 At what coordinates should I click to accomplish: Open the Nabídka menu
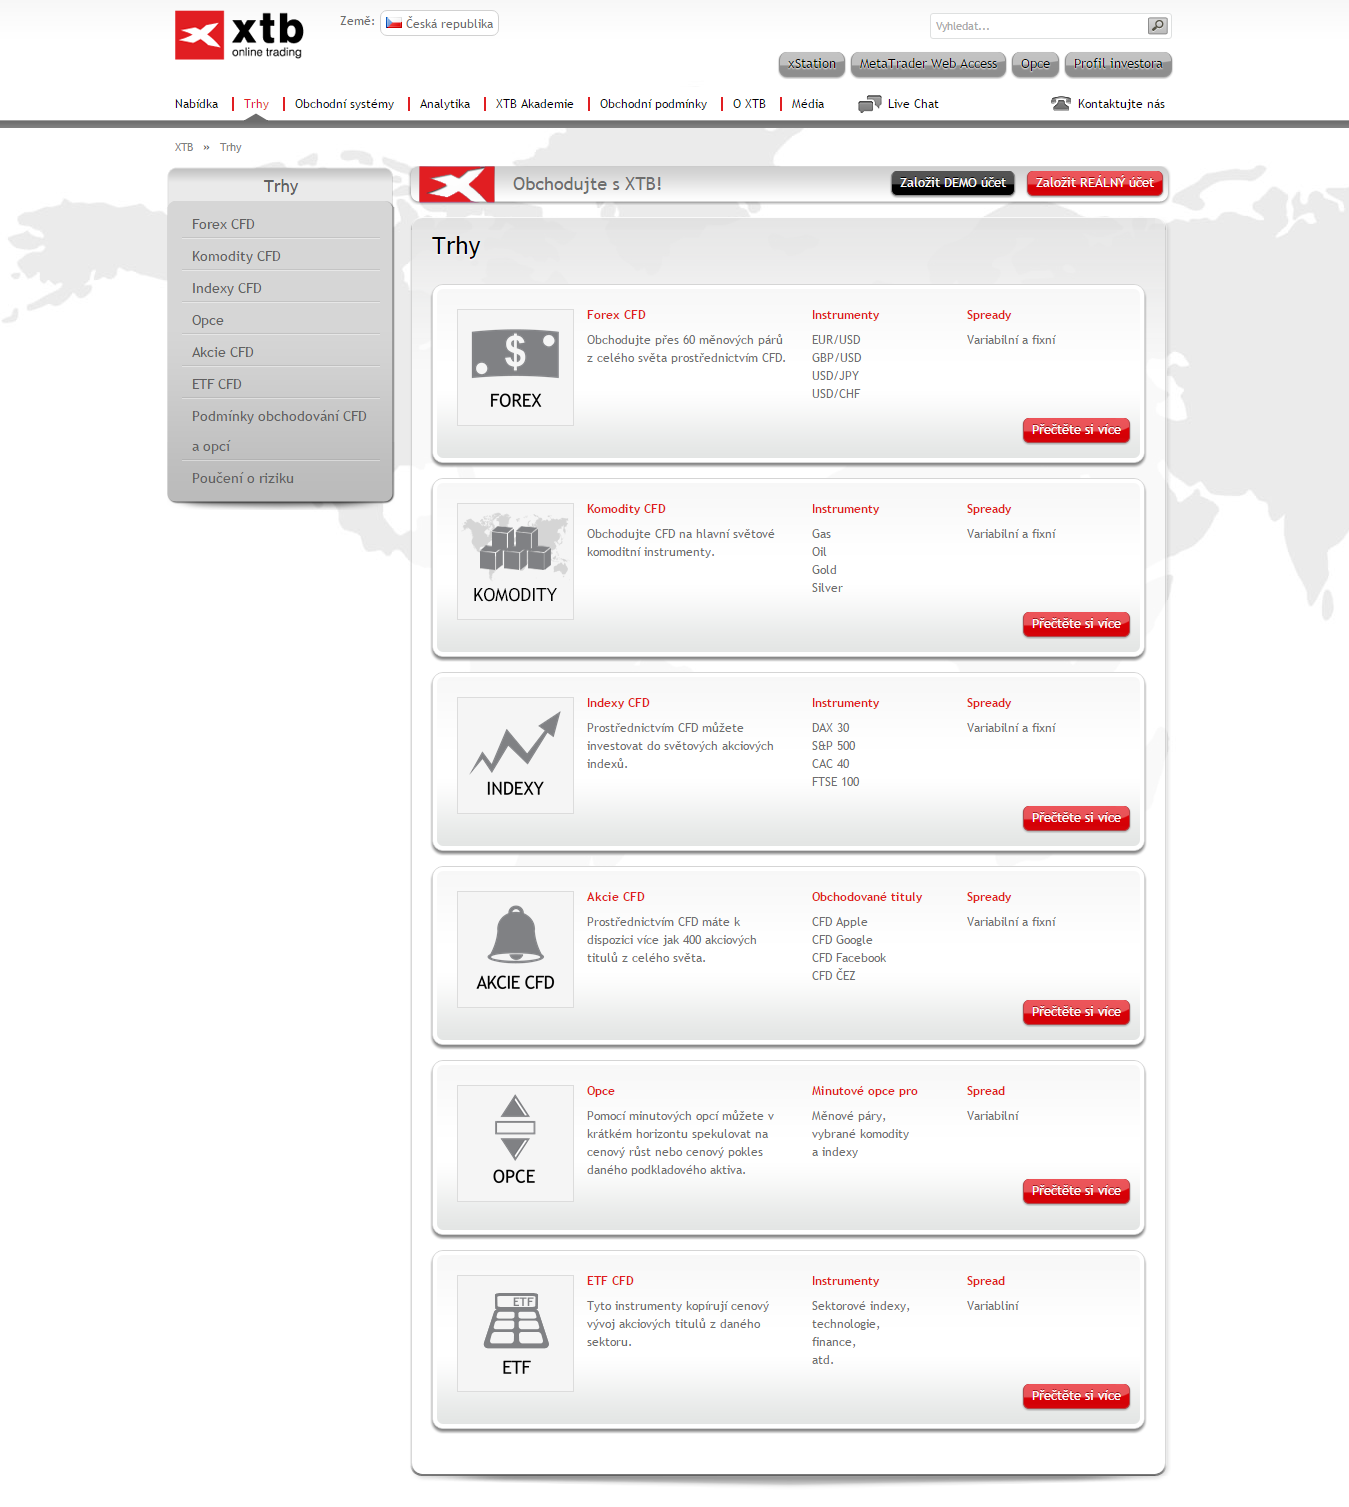point(196,104)
